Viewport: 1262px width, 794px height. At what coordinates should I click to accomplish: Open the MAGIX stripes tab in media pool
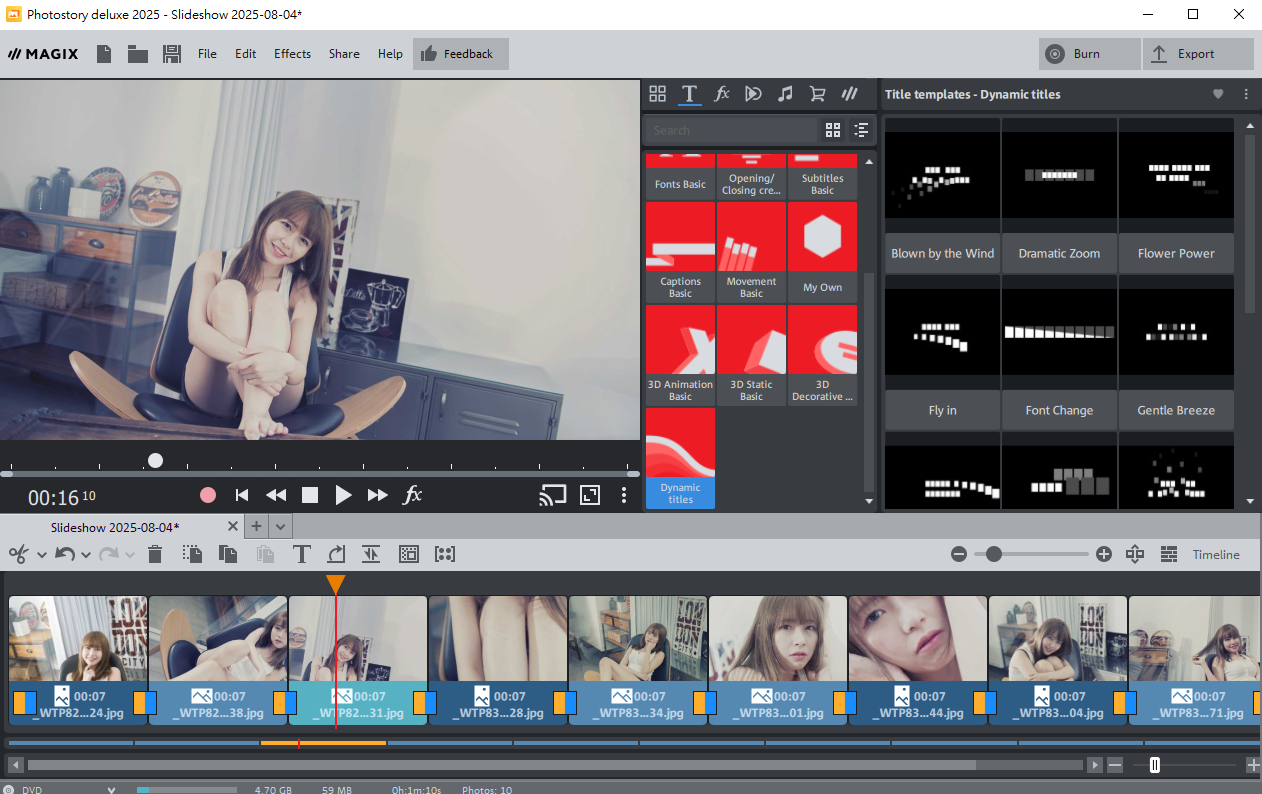tap(850, 94)
